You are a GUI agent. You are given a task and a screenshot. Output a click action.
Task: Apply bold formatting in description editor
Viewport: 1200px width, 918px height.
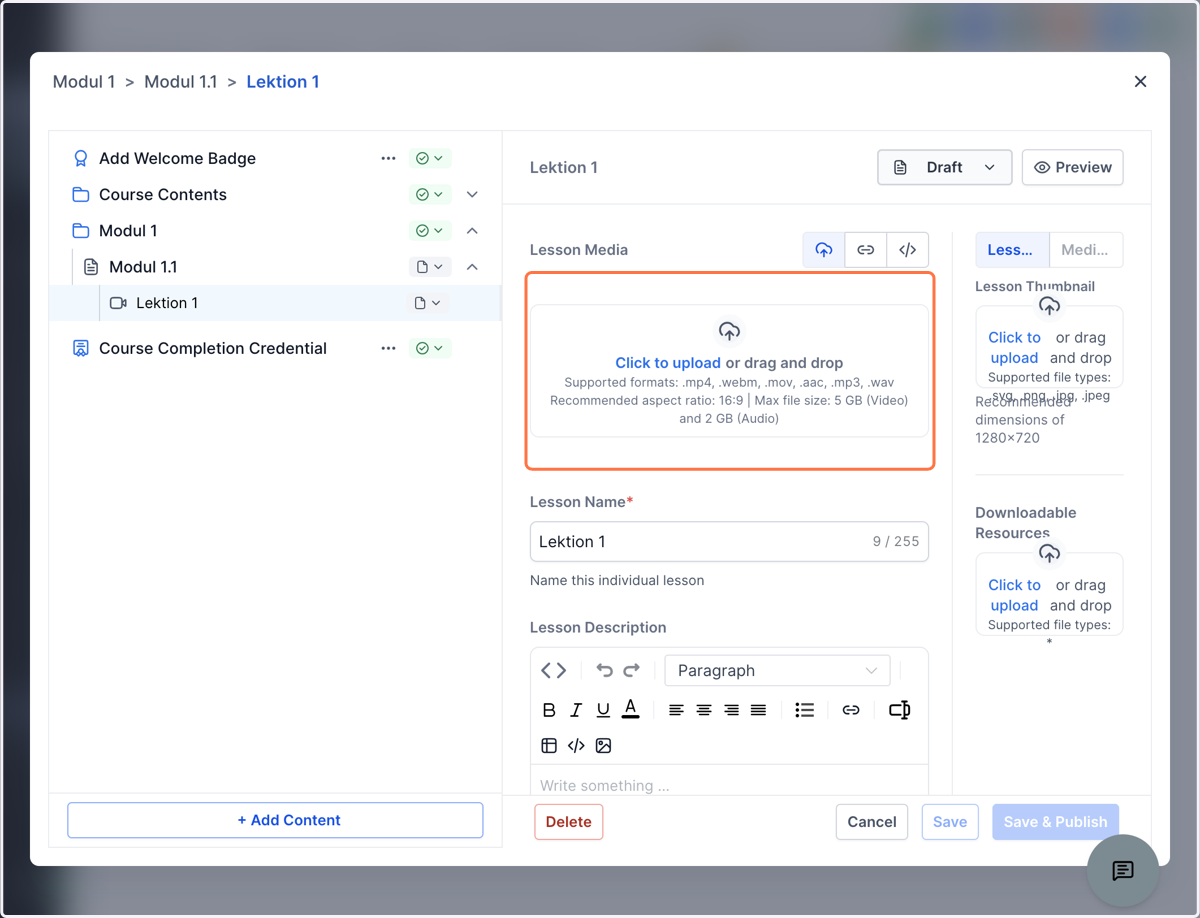(549, 710)
